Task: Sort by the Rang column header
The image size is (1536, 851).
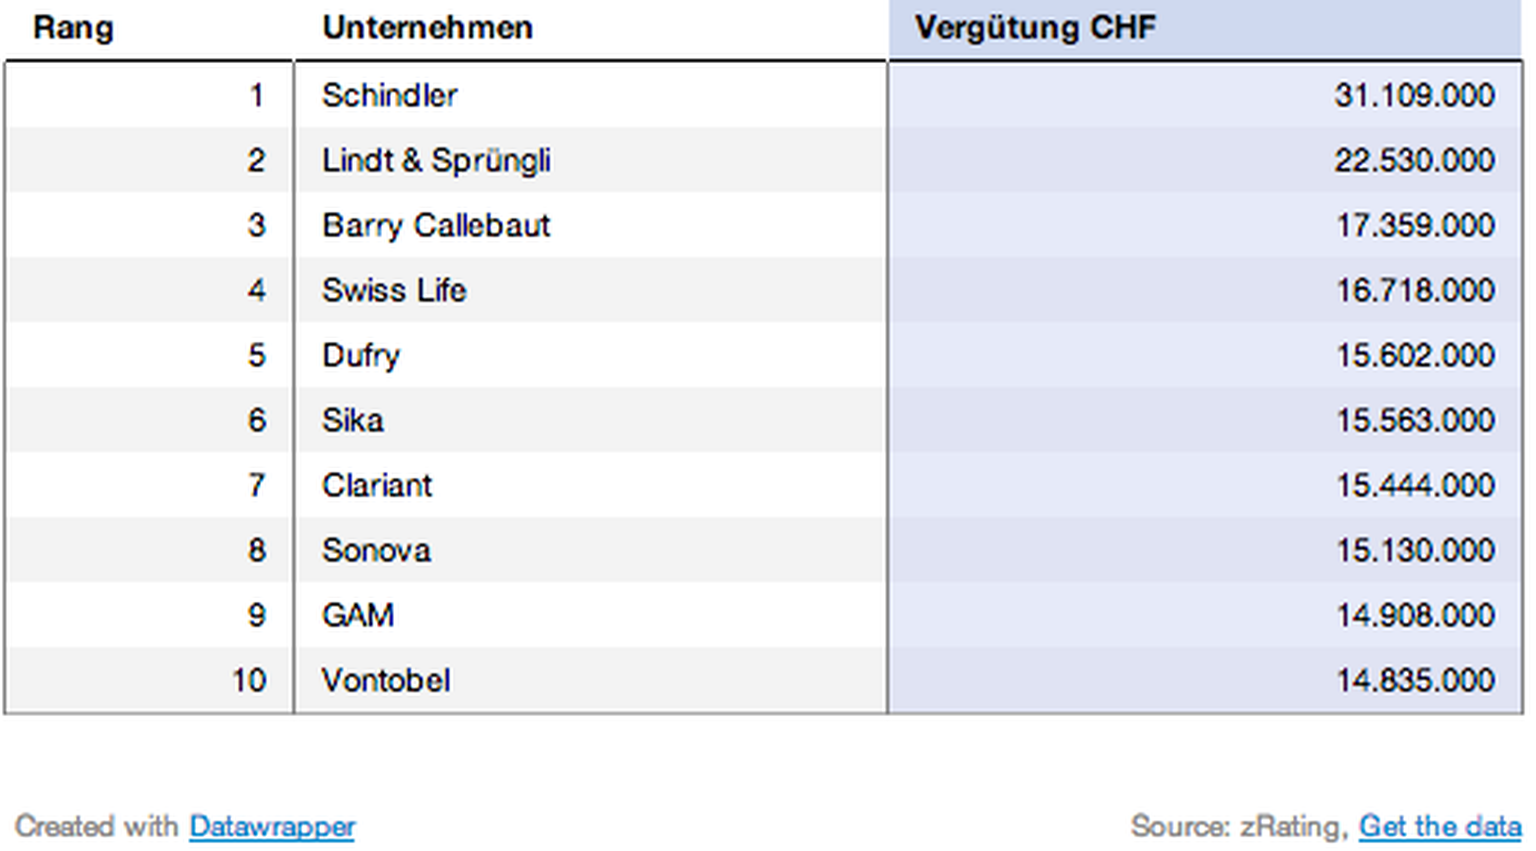Action: pyautogui.click(x=73, y=28)
